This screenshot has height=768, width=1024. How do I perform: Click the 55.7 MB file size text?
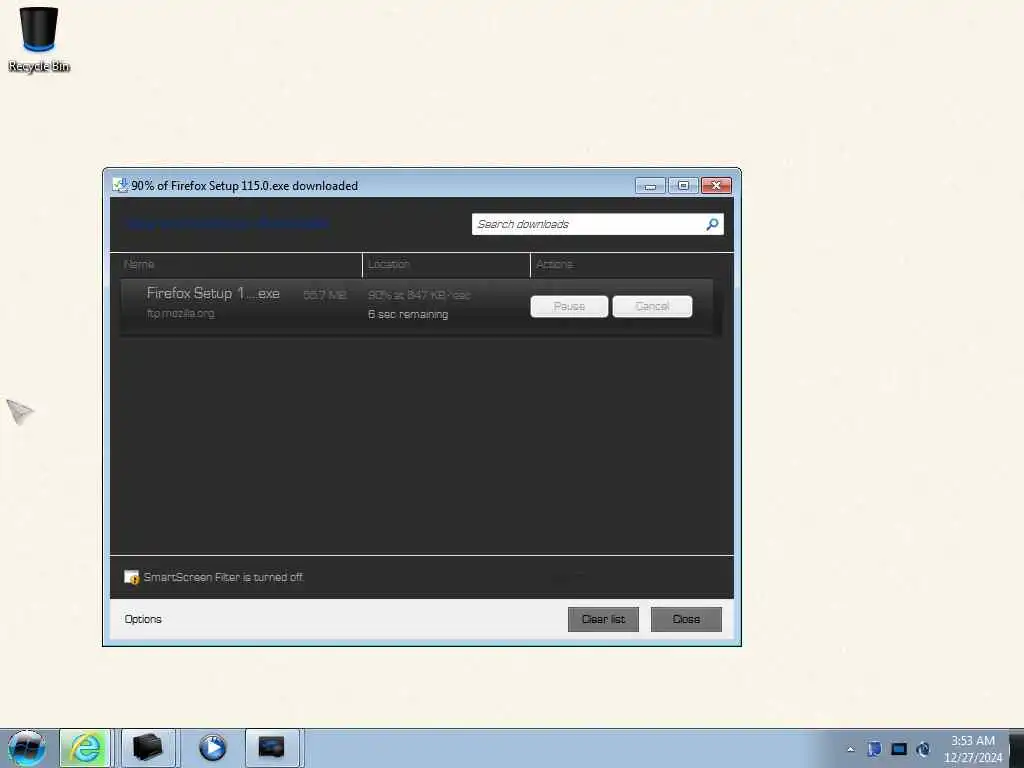(x=325, y=295)
